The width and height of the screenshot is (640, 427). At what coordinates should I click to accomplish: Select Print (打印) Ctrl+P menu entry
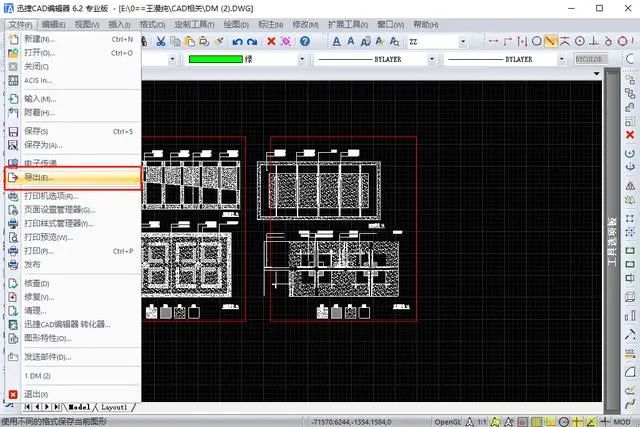pos(73,251)
